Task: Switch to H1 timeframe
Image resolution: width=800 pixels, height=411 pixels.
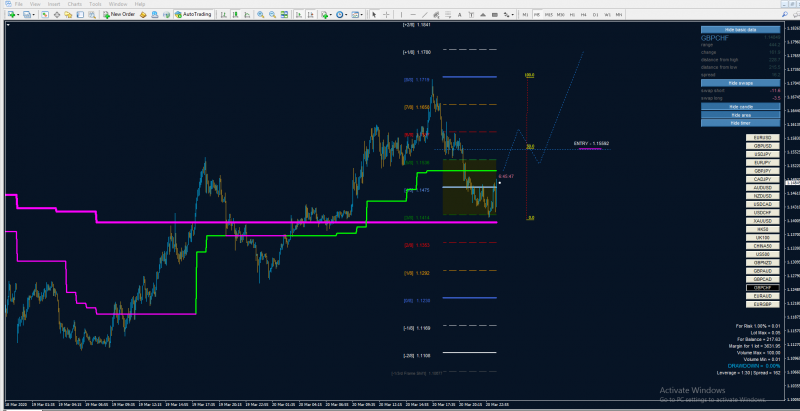Action: click(x=572, y=15)
